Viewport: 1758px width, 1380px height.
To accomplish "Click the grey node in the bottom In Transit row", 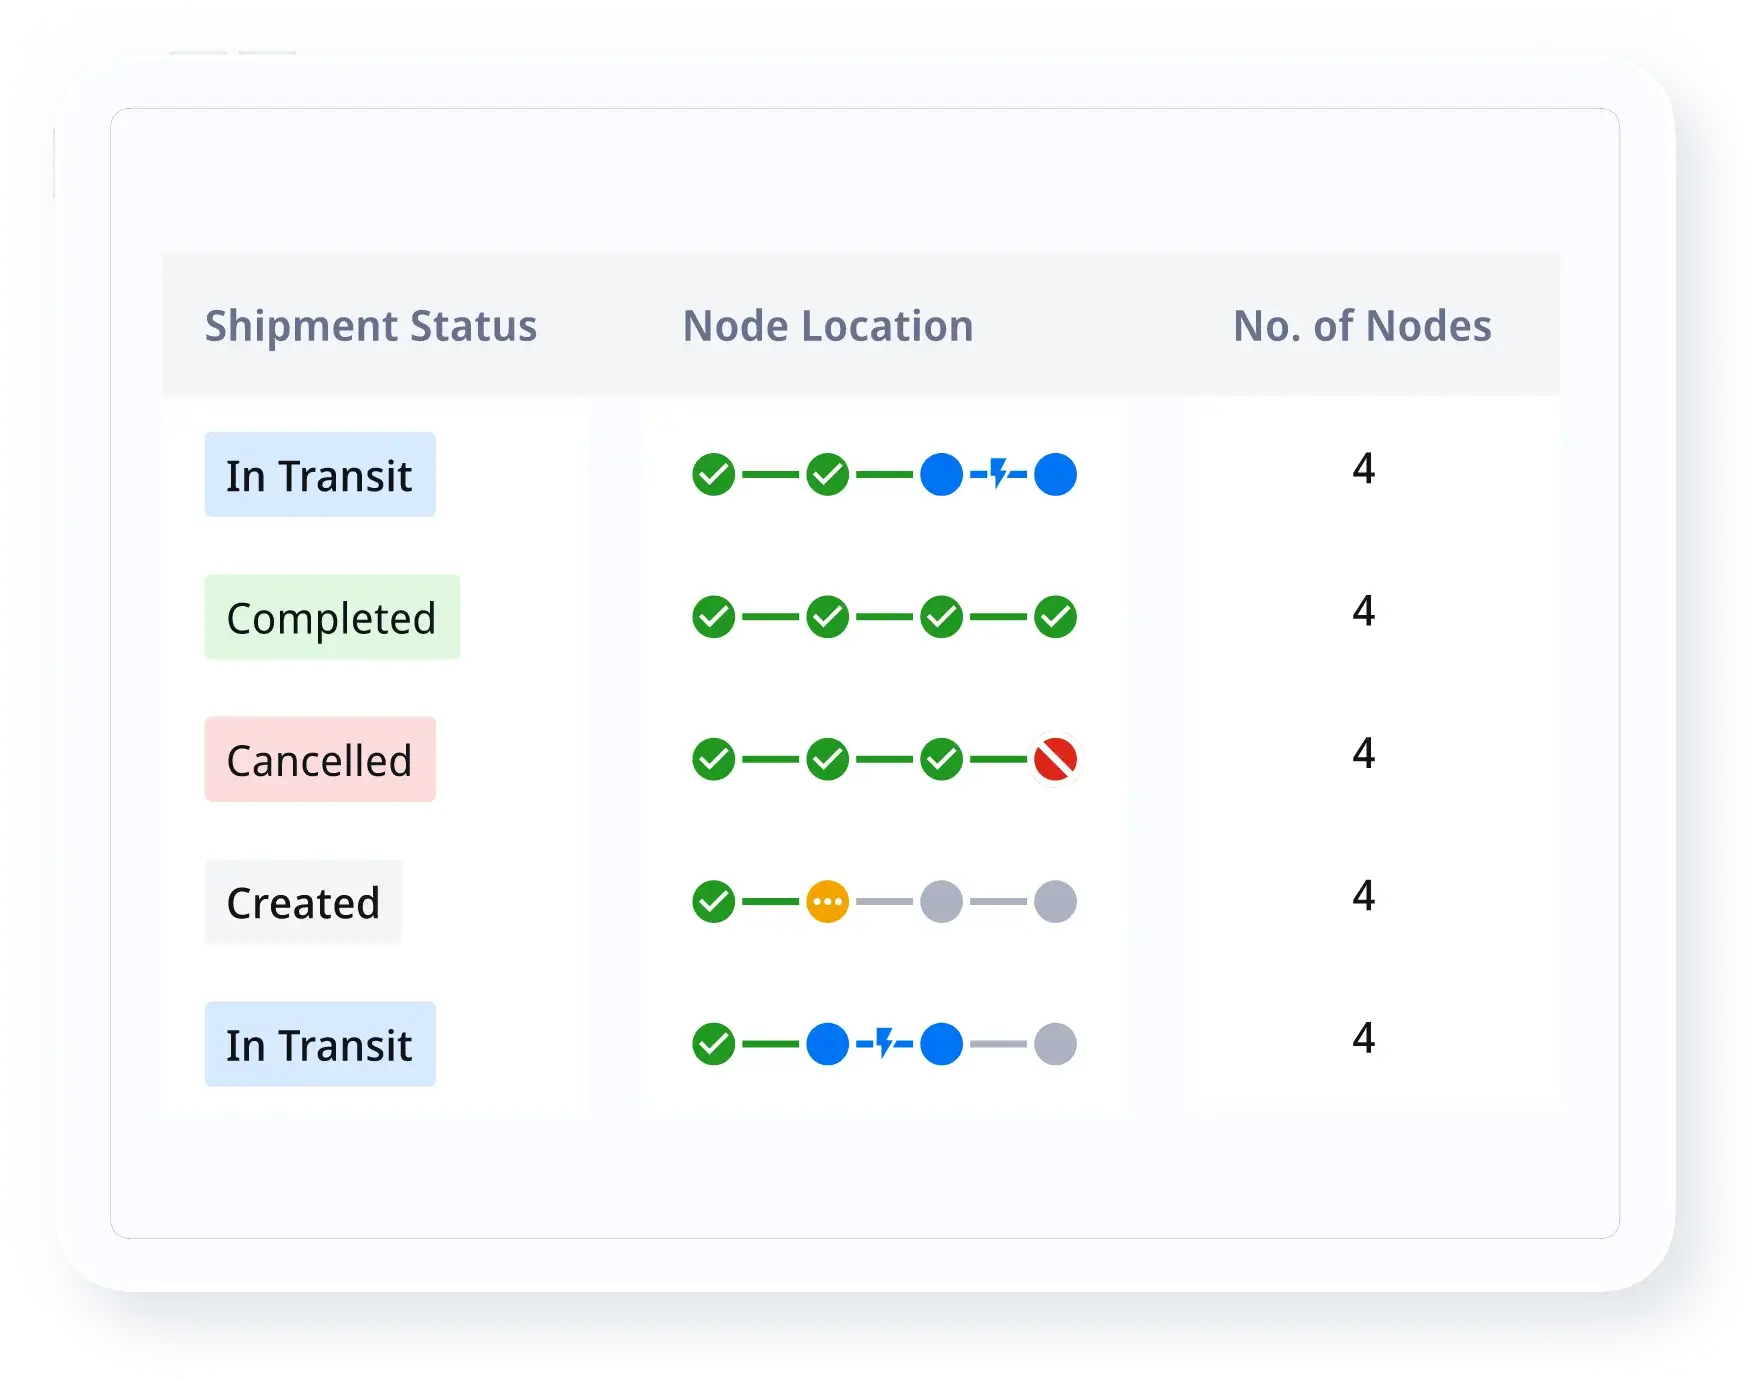I will coord(1055,1044).
